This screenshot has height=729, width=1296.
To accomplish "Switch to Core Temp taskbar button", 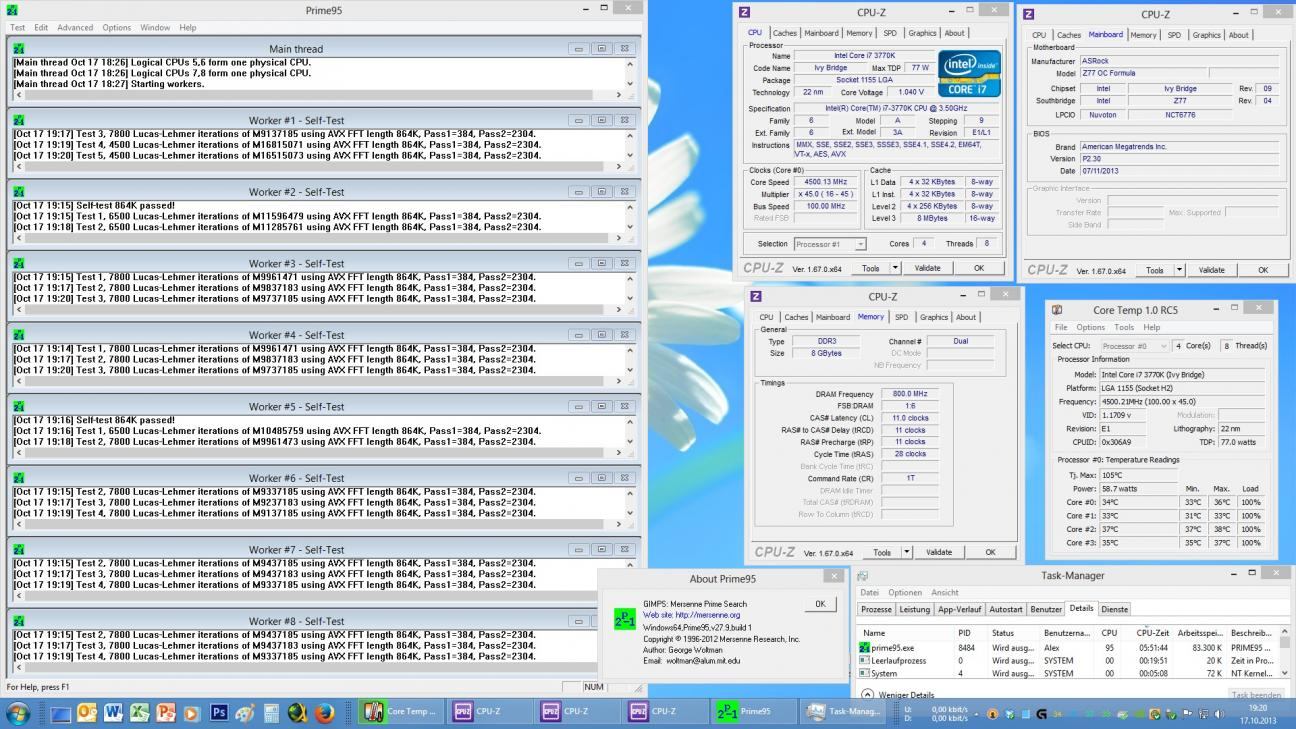I will point(400,712).
